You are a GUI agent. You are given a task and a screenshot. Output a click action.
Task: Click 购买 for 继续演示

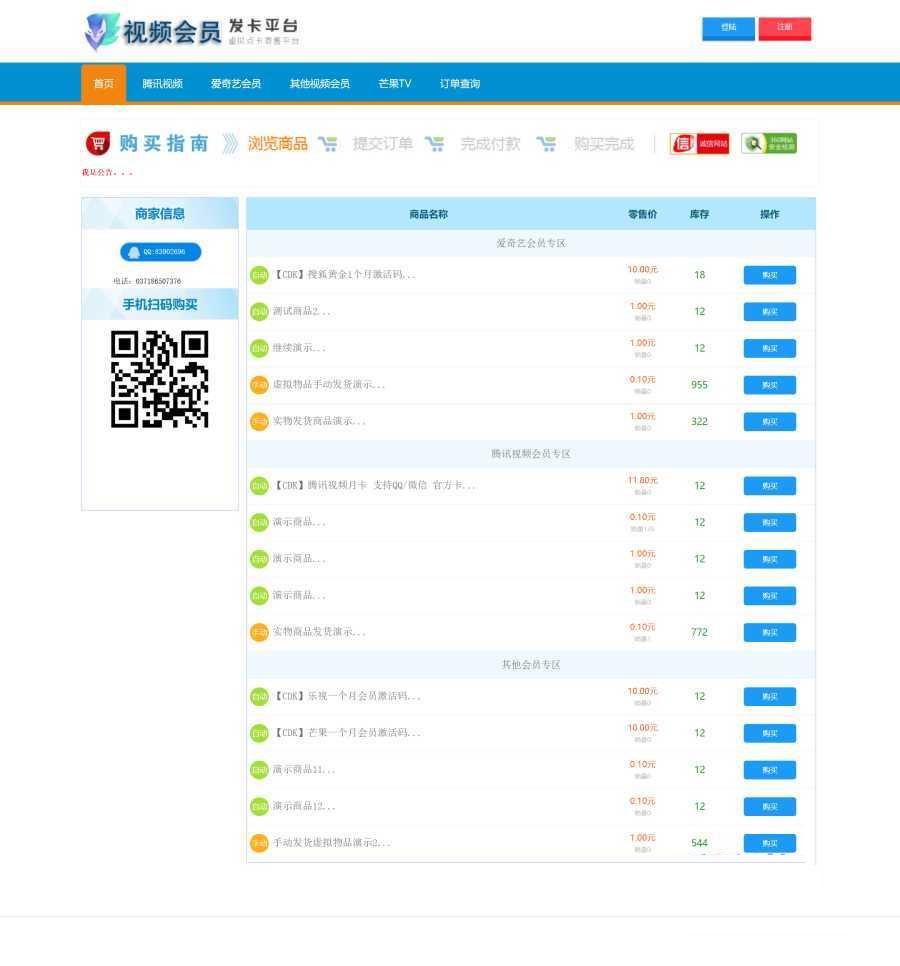(x=769, y=348)
